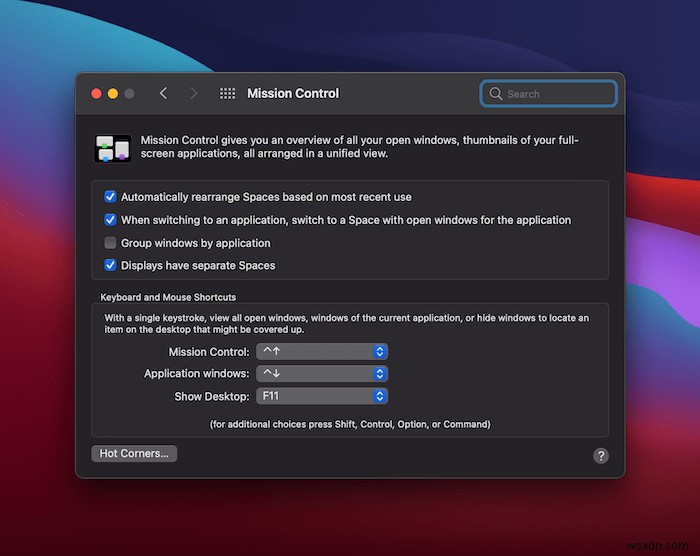The image size is (700, 556).
Task: Open help with the question mark button
Action: (x=601, y=456)
